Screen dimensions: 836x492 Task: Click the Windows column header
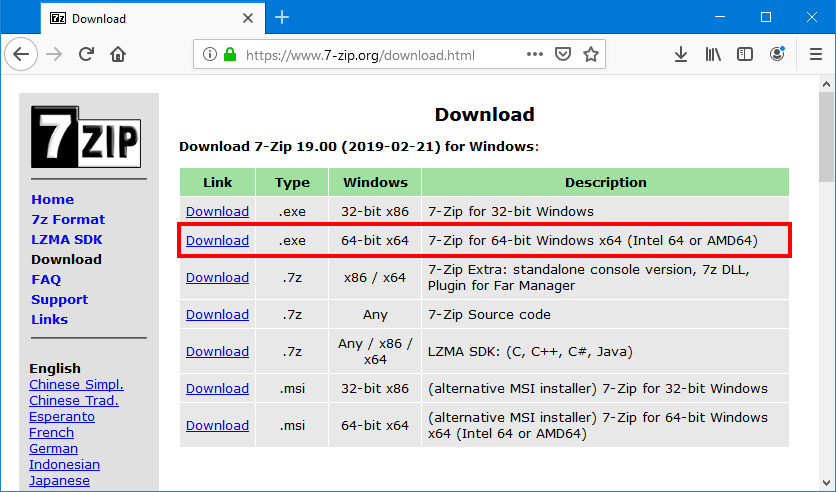(375, 182)
